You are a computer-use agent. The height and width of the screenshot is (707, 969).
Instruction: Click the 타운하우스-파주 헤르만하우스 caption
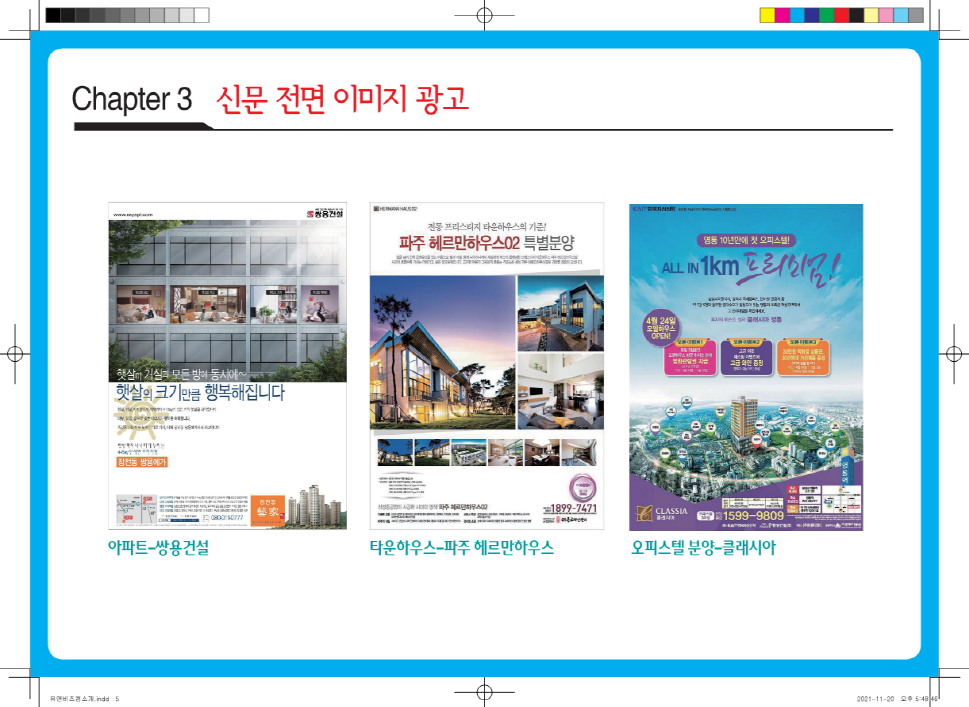(x=461, y=548)
